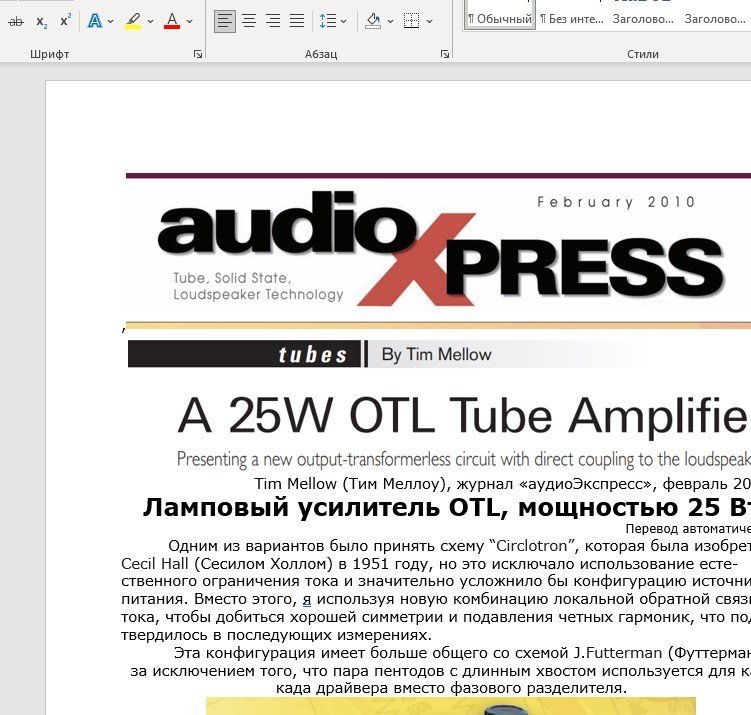The width and height of the screenshot is (751, 715).
Task: Click 'Cecil Hall (Сесилом Холлом)' text
Action: point(227,564)
